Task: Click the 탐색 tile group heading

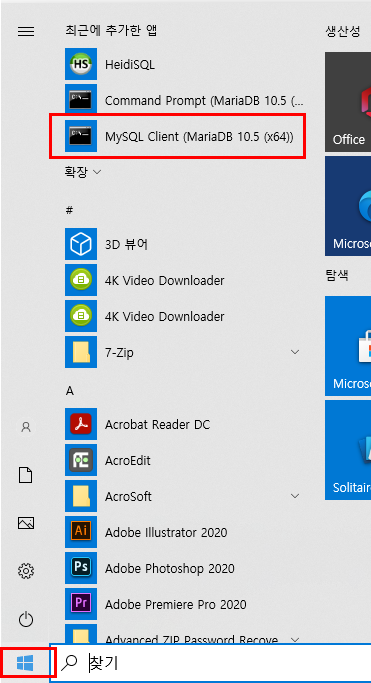Action: pos(337,275)
